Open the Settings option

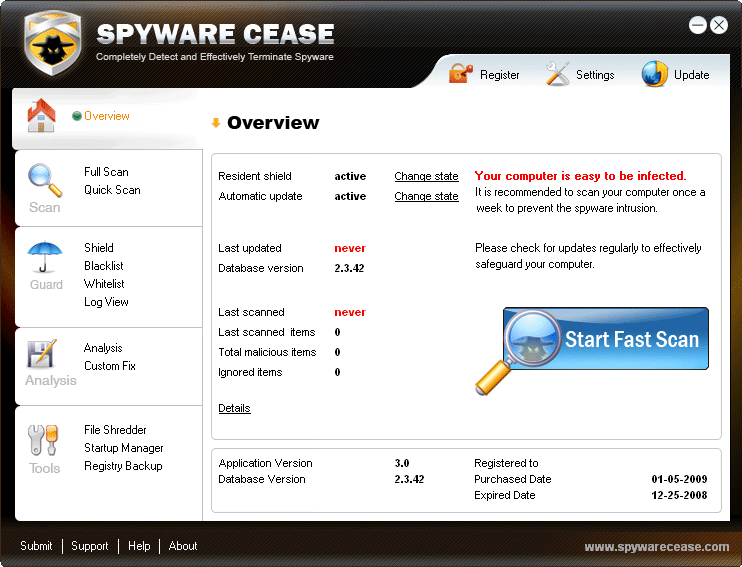pos(595,75)
